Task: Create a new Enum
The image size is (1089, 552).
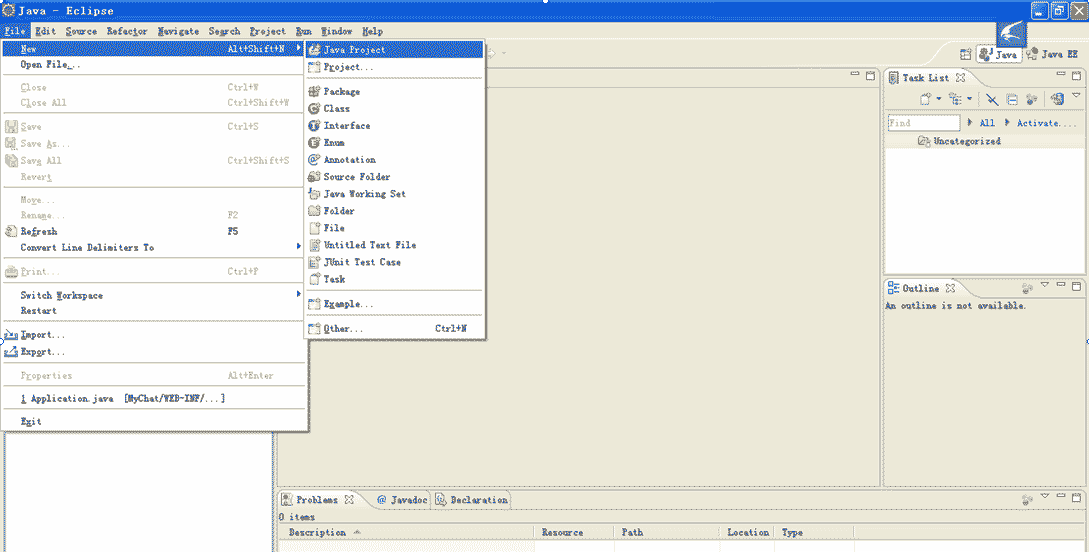Action: coord(394,143)
